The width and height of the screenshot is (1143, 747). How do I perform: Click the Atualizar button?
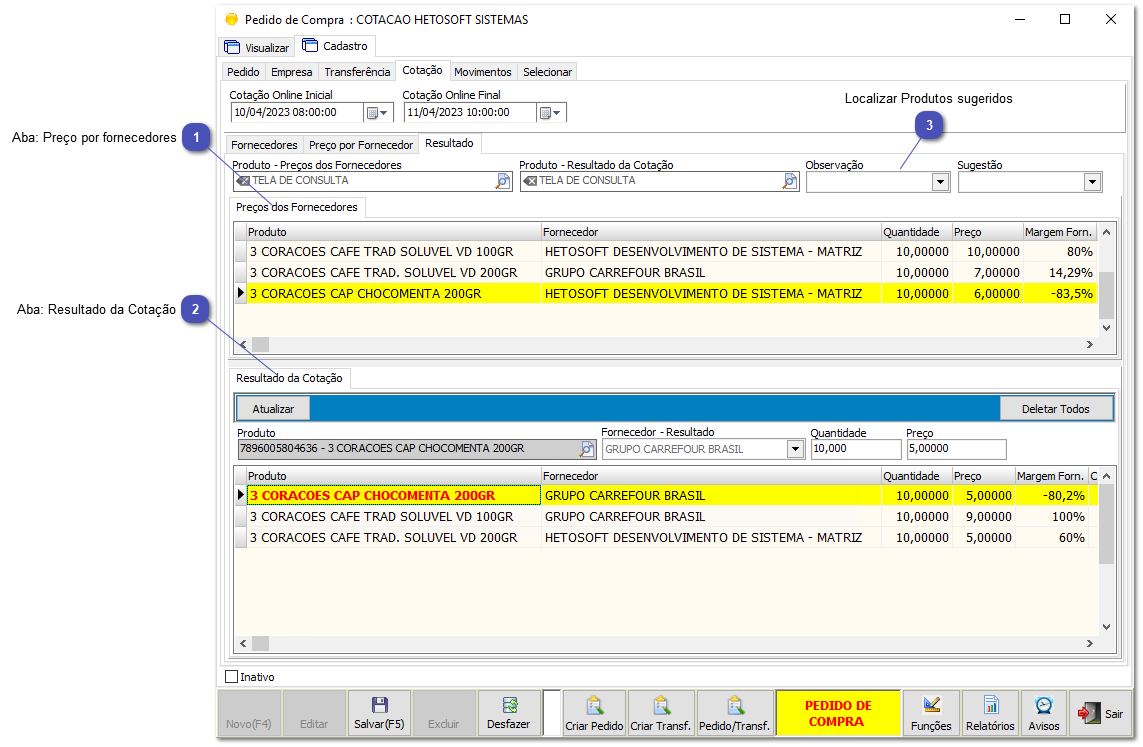tap(273, 409)
